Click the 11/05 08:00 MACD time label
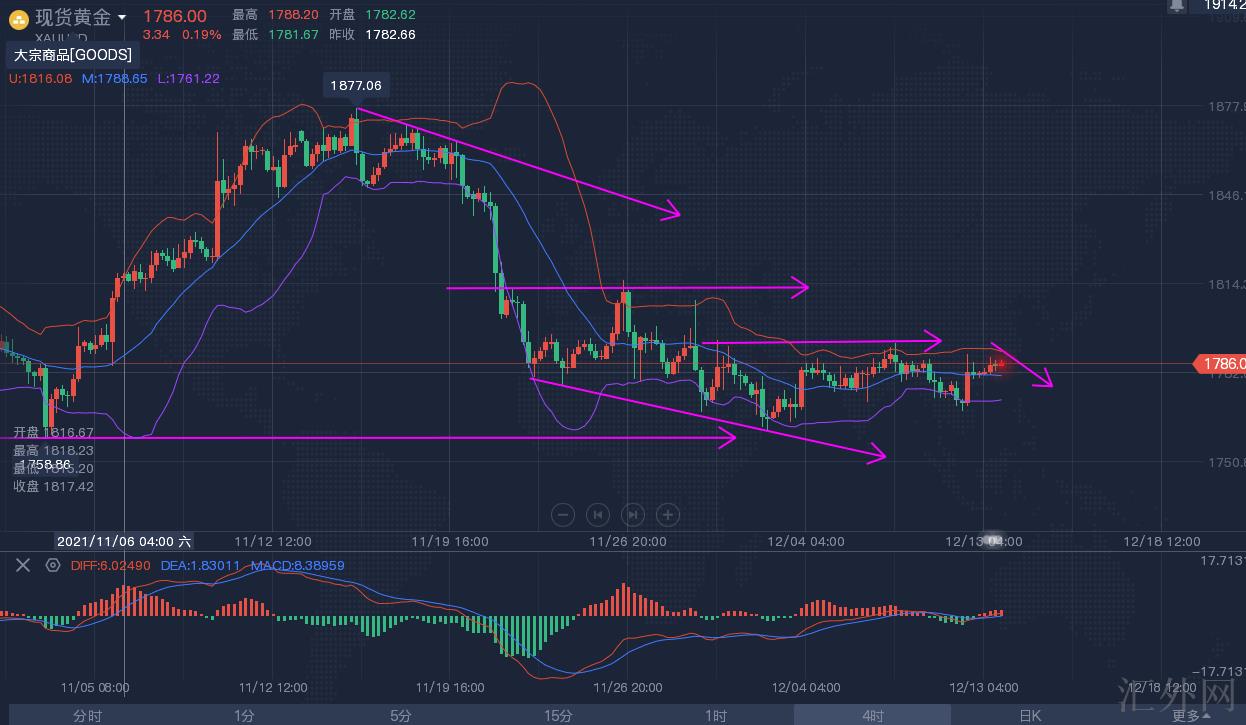 pyautogui.click(x=95, y=687)
